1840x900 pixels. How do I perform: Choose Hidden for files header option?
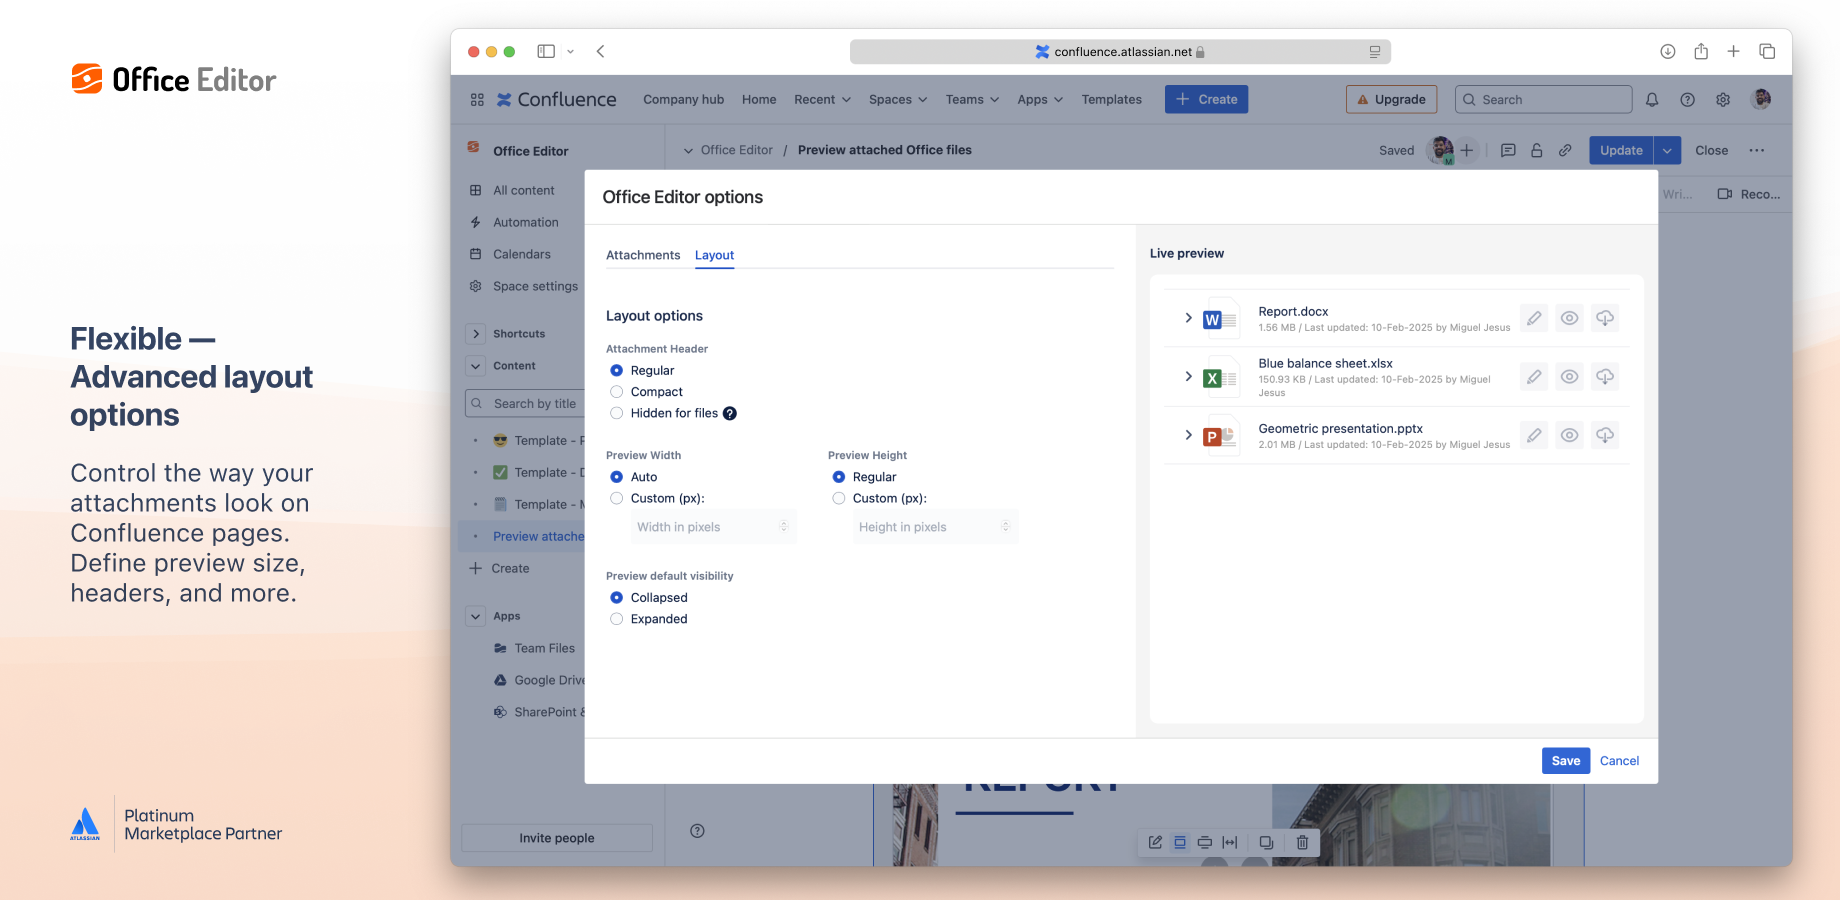pyautogui.click(x=617, y=413)
